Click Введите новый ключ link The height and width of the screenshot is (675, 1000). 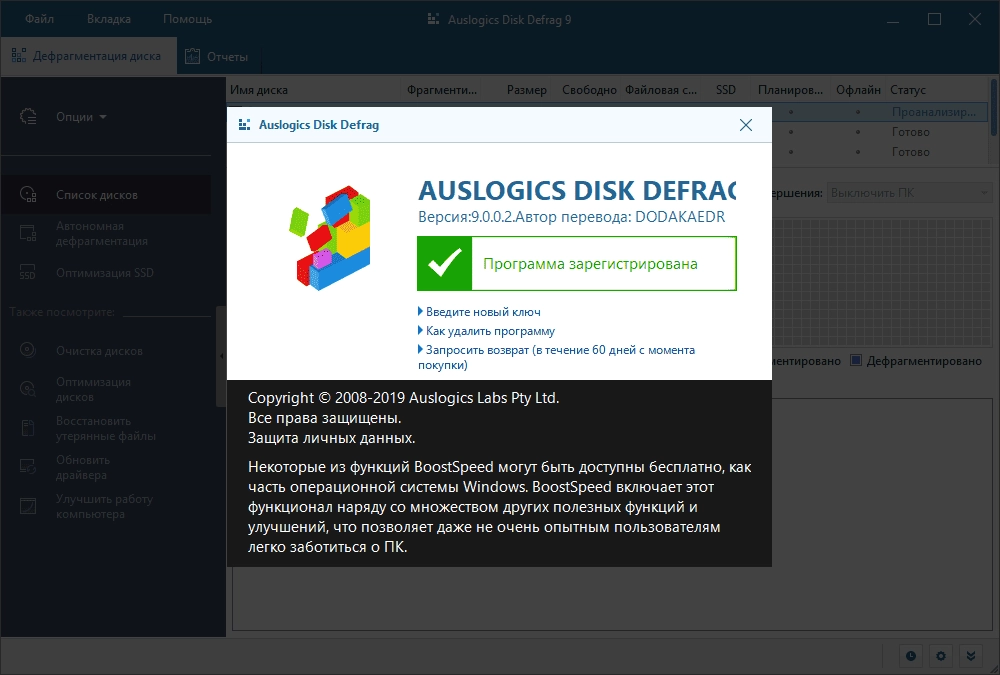(x=483, y=312)
